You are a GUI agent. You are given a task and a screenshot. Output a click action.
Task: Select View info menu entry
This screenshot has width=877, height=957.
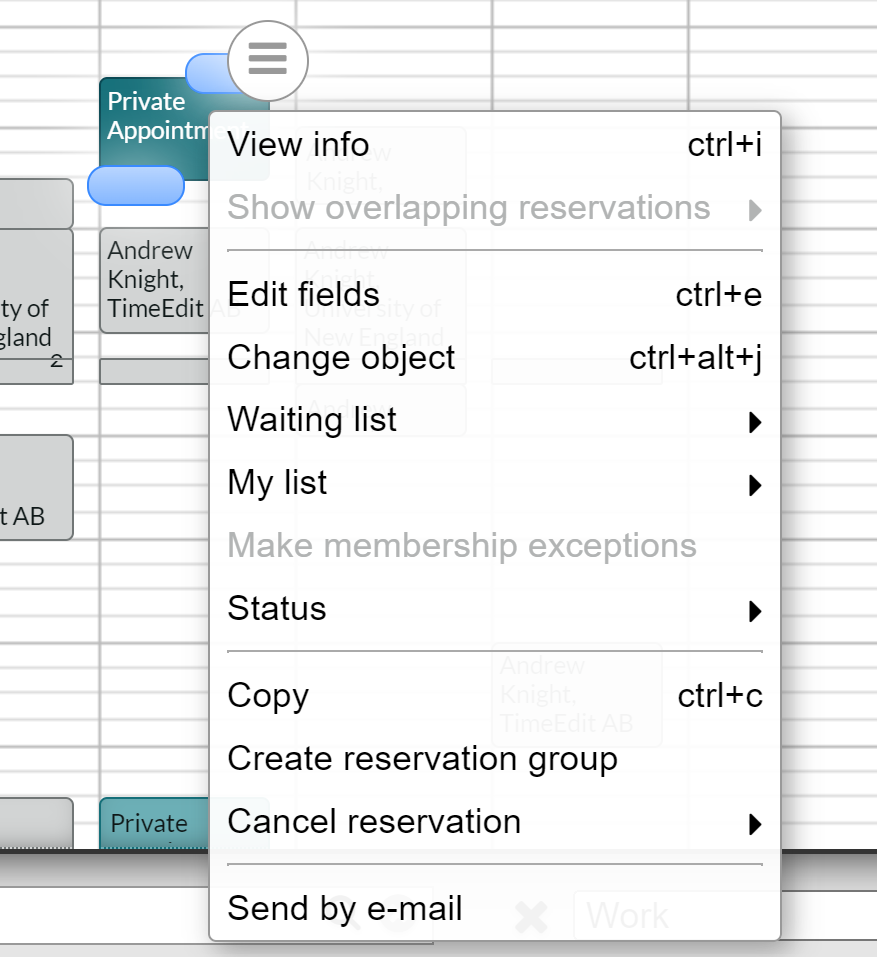pyautogui.click(x=494, y=145)
